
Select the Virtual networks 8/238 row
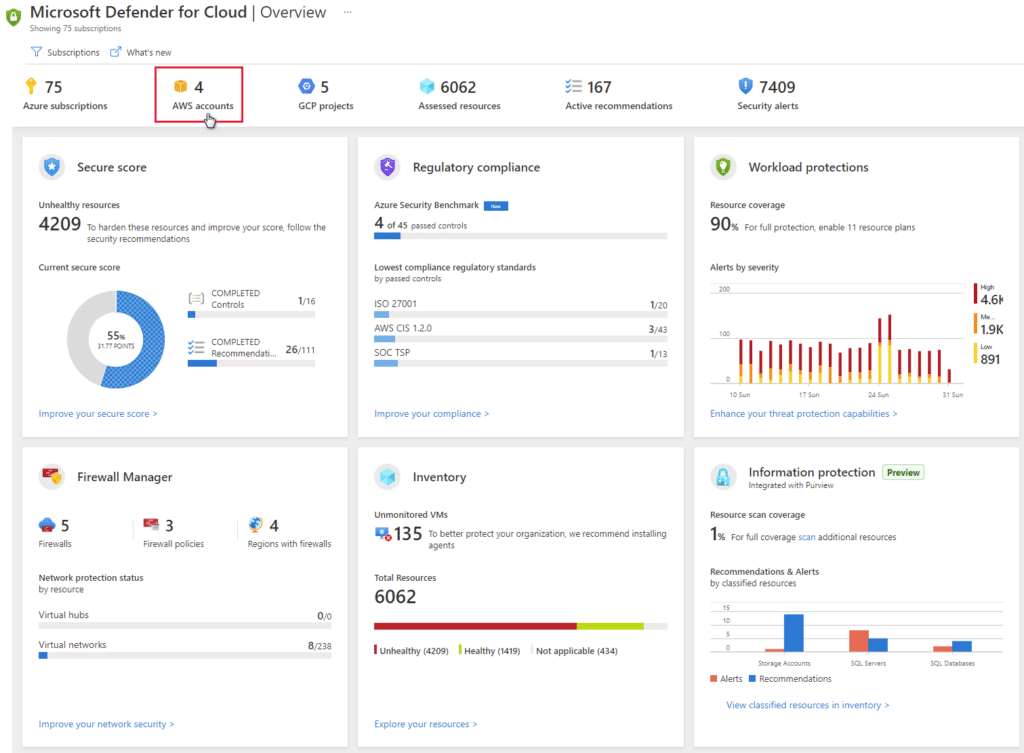185,649
